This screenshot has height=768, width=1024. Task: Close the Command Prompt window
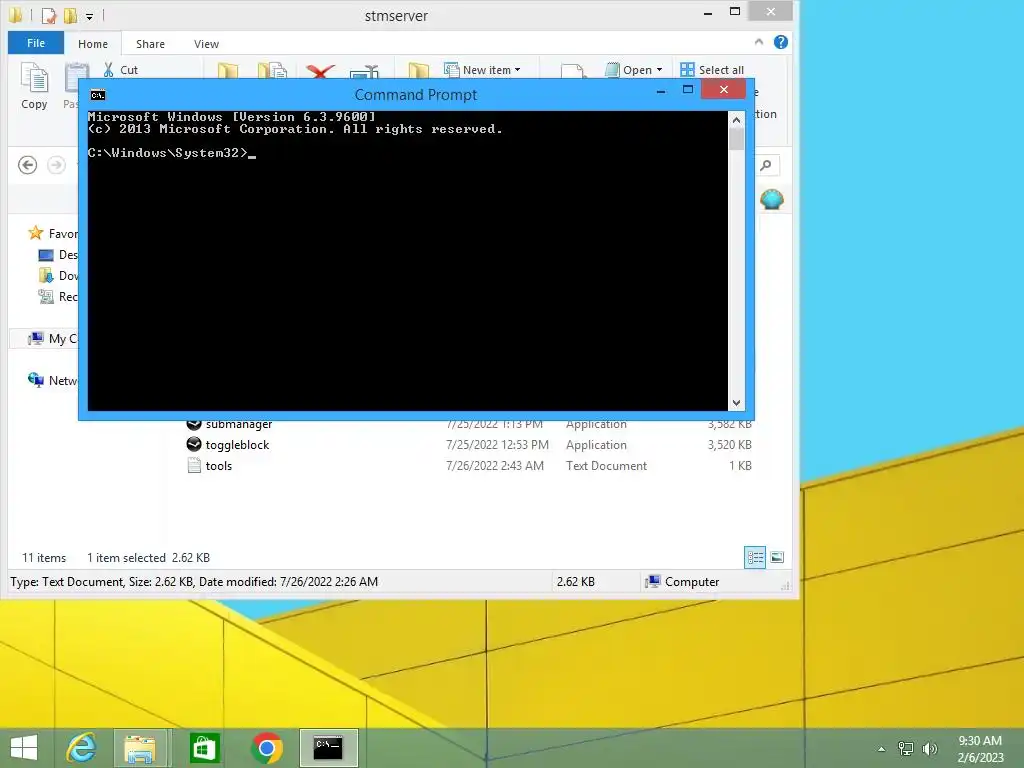724,89
